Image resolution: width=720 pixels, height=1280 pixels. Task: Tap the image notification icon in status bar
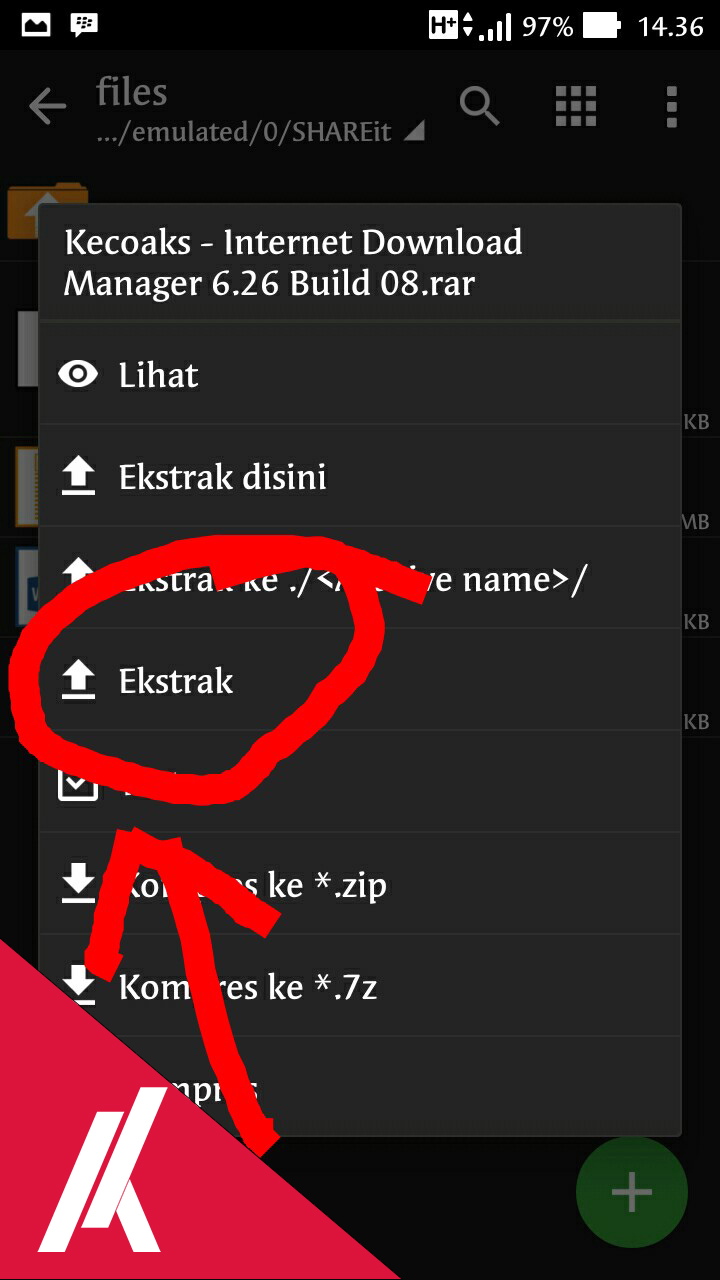[x=36, y=25]
